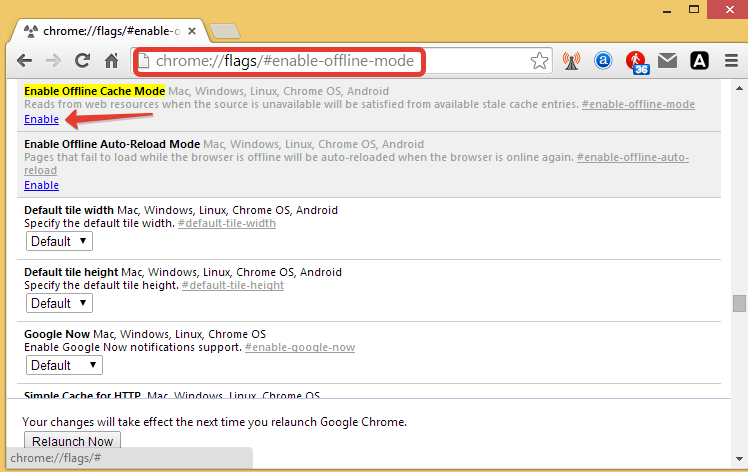The width and height of the screenshot is (748, 472).
Task: Open the mail envelope extension
Action: tap(667, 61)
